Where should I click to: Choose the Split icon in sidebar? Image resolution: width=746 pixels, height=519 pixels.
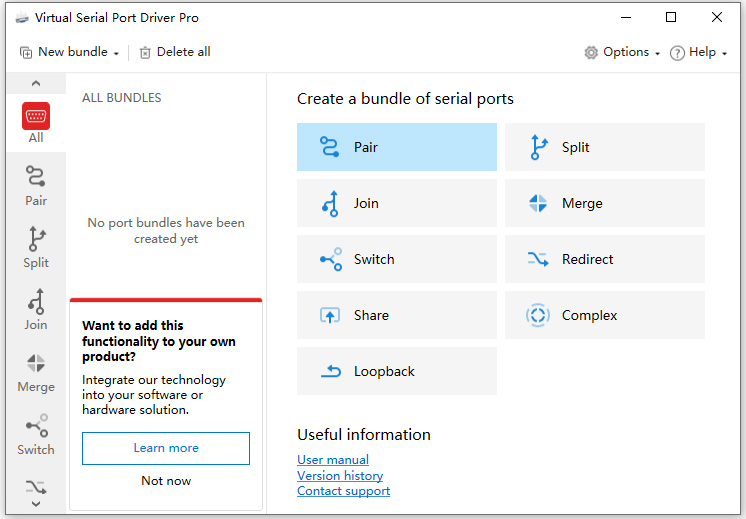tap(36, 248)
